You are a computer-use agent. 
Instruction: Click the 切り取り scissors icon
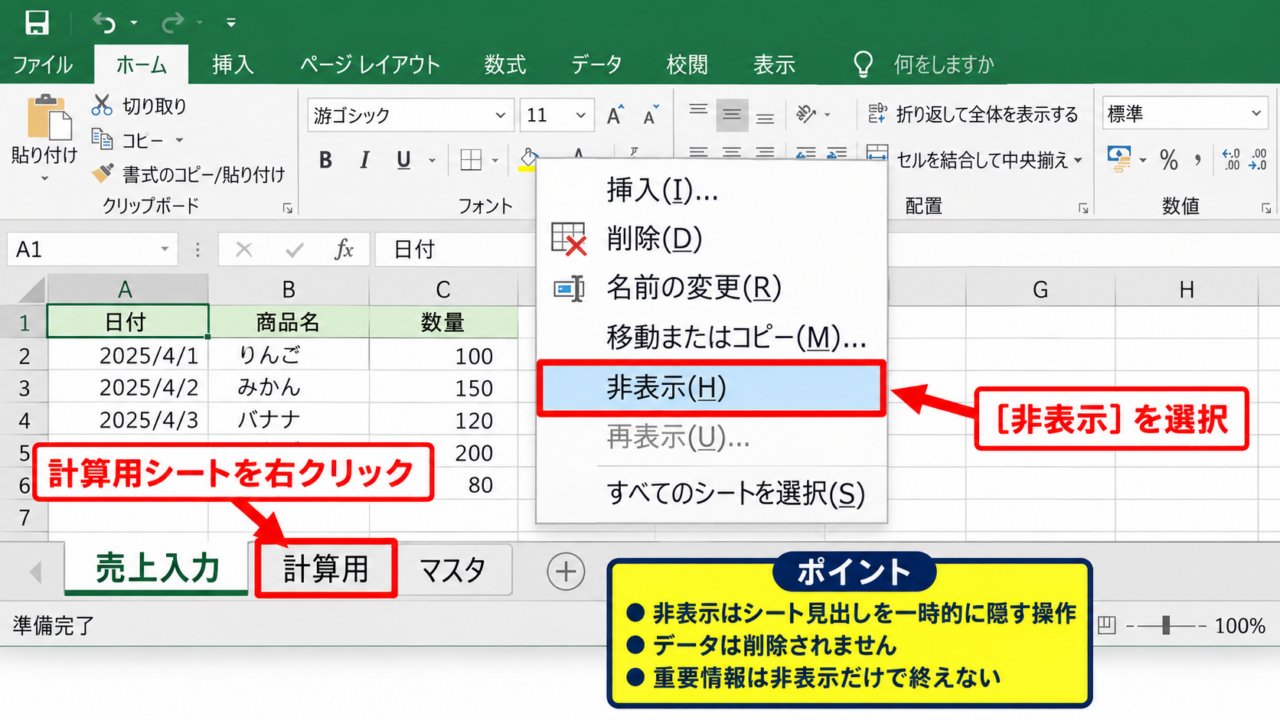102,105
